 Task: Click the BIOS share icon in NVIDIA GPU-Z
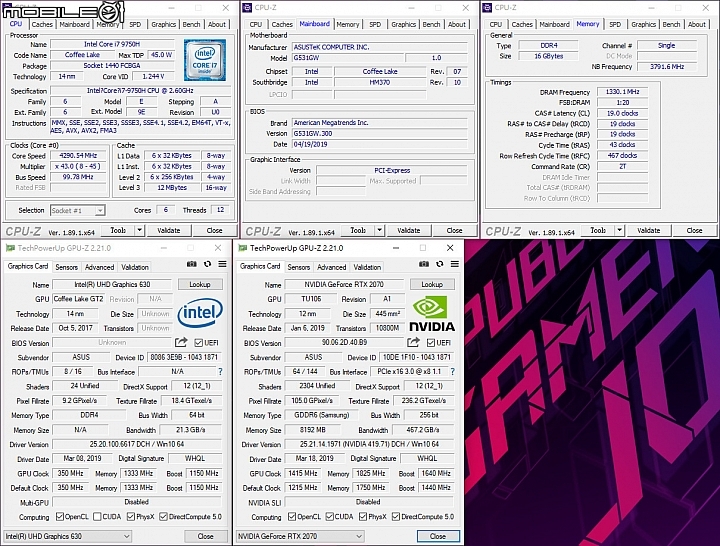[x=413, y=342]
